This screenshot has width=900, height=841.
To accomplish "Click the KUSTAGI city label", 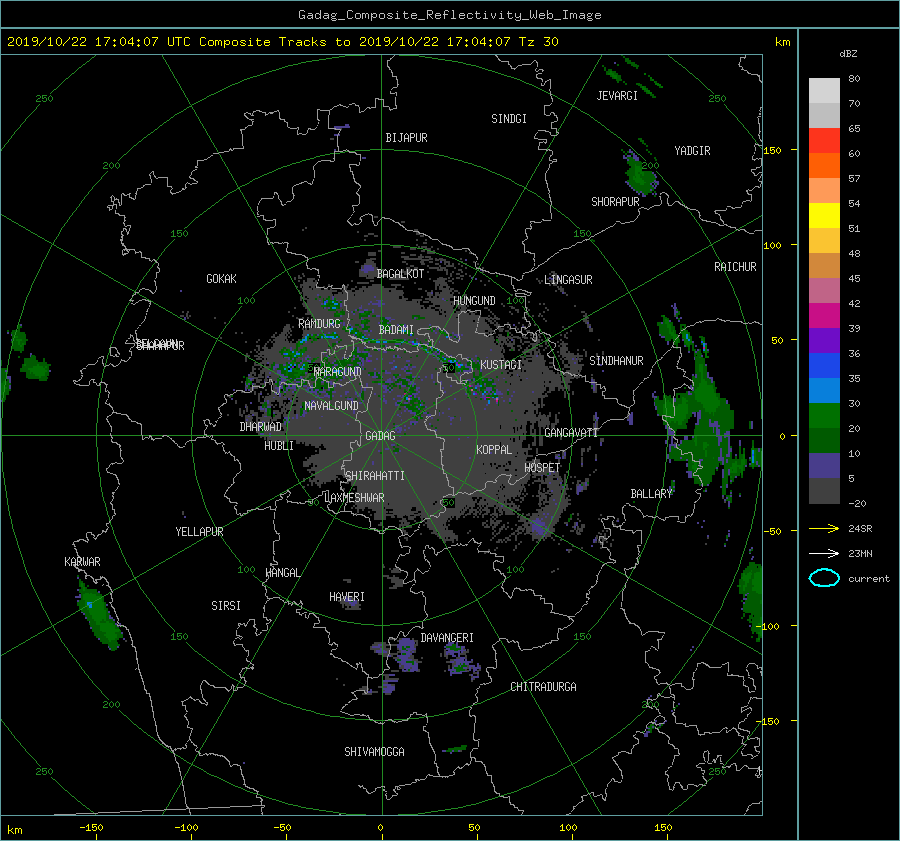I will coord(501,365).
